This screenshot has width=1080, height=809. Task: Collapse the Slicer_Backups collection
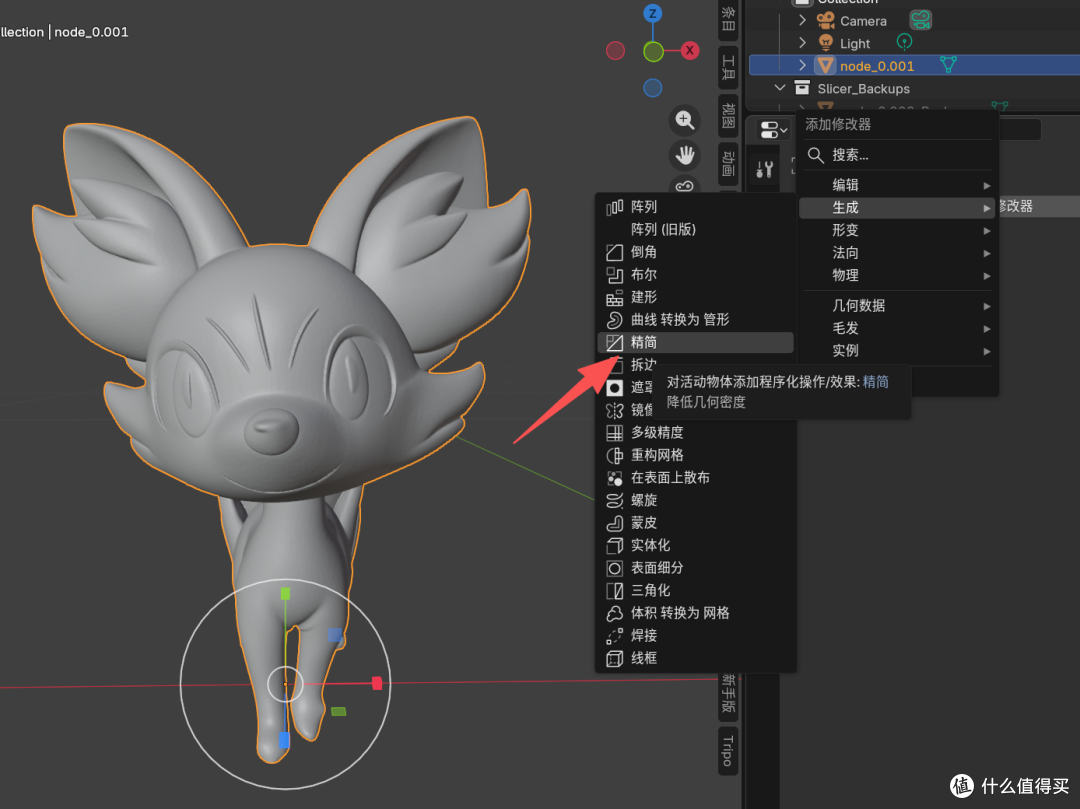click(x=780, y=88)
